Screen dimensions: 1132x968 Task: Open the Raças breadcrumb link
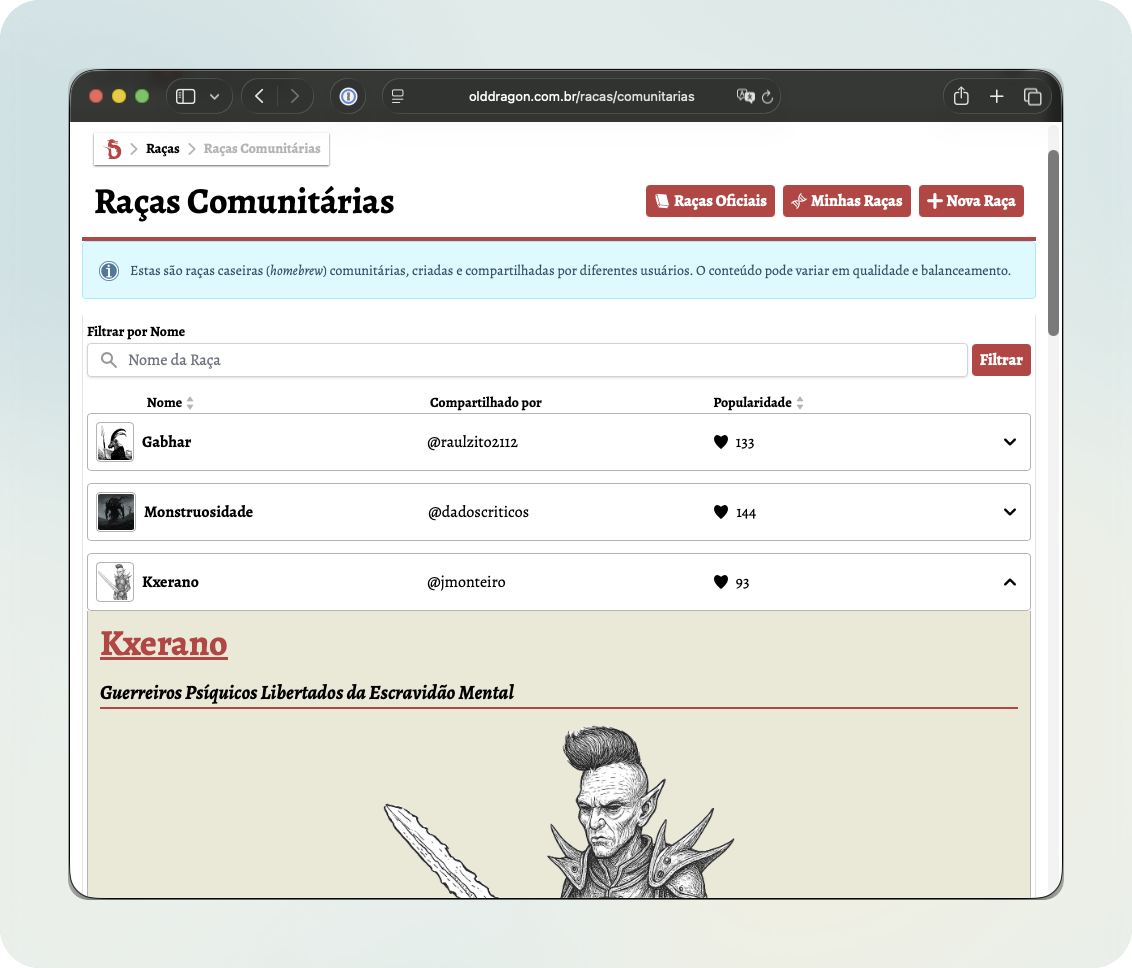162,148
